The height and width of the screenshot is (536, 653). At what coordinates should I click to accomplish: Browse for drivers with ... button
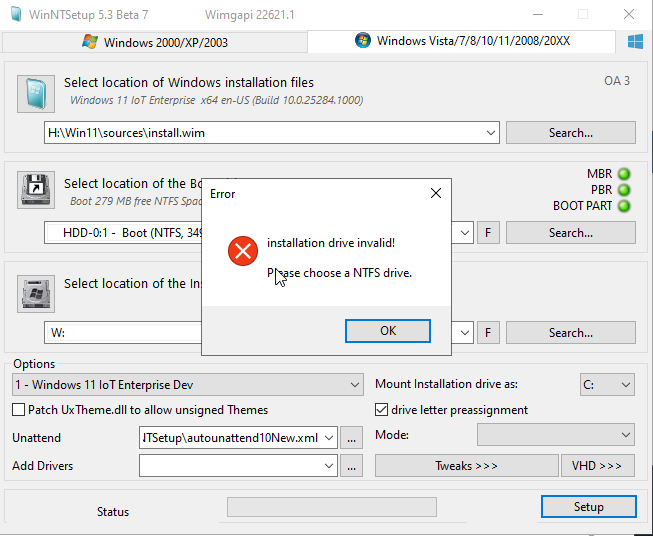351,466
